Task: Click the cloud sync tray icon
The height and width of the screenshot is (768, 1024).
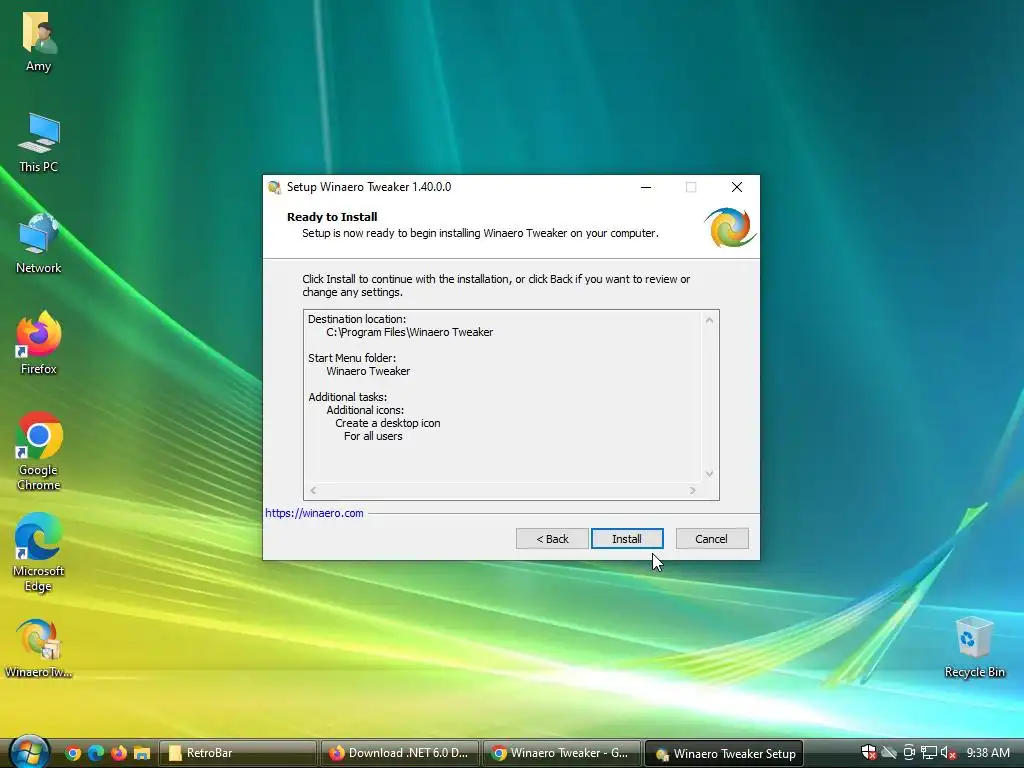Action: pos(889,753)
